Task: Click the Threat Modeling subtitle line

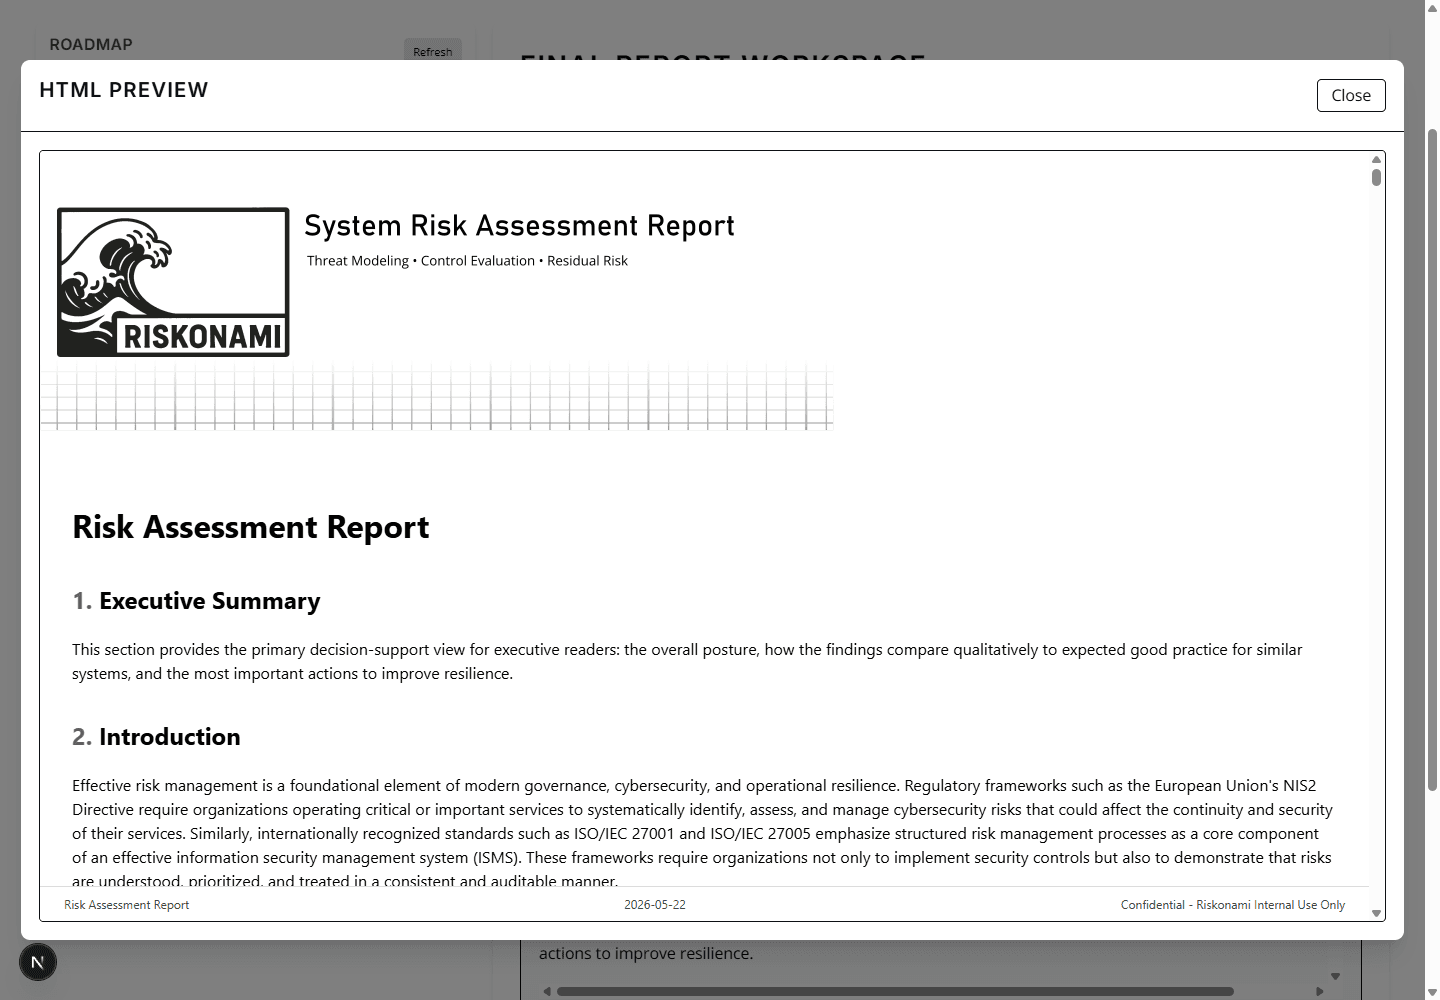Action: click(467, 260)
